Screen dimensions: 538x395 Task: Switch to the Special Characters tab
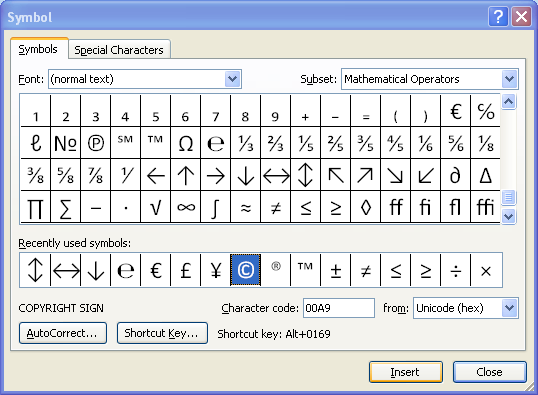click(x=119, y=50)
